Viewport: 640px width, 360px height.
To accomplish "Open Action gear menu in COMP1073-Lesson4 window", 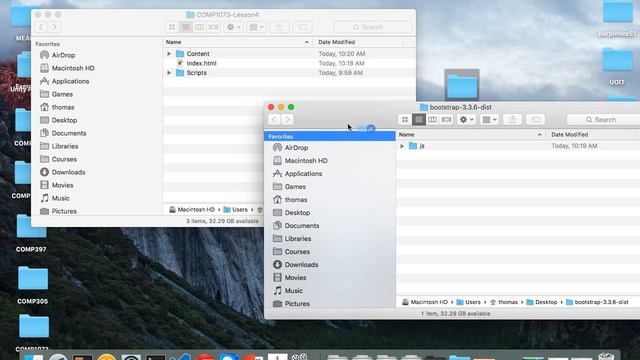I will click(233, 27).
